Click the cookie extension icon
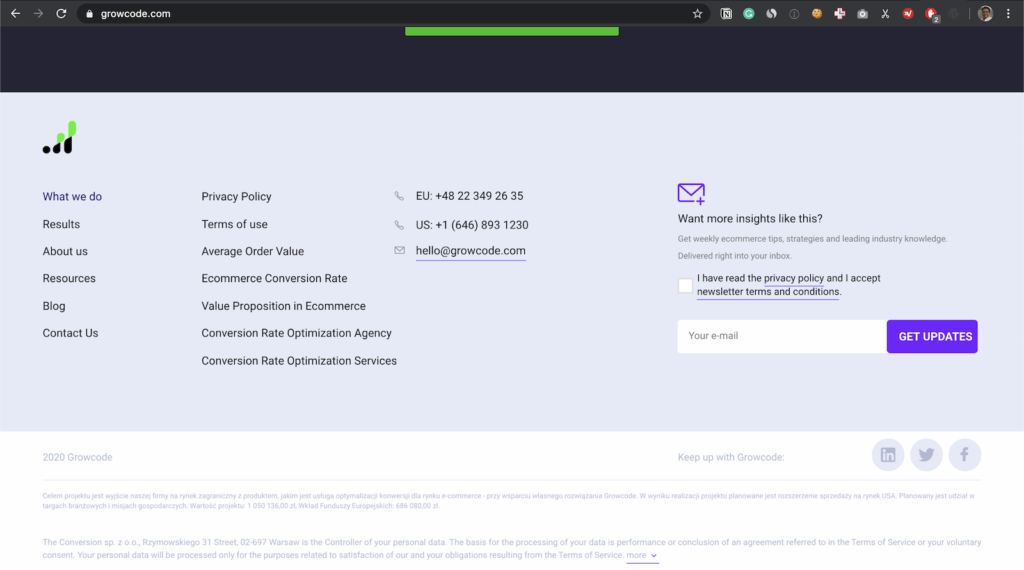The height and width of the screenshot is (570, 1024). (817, 14)
